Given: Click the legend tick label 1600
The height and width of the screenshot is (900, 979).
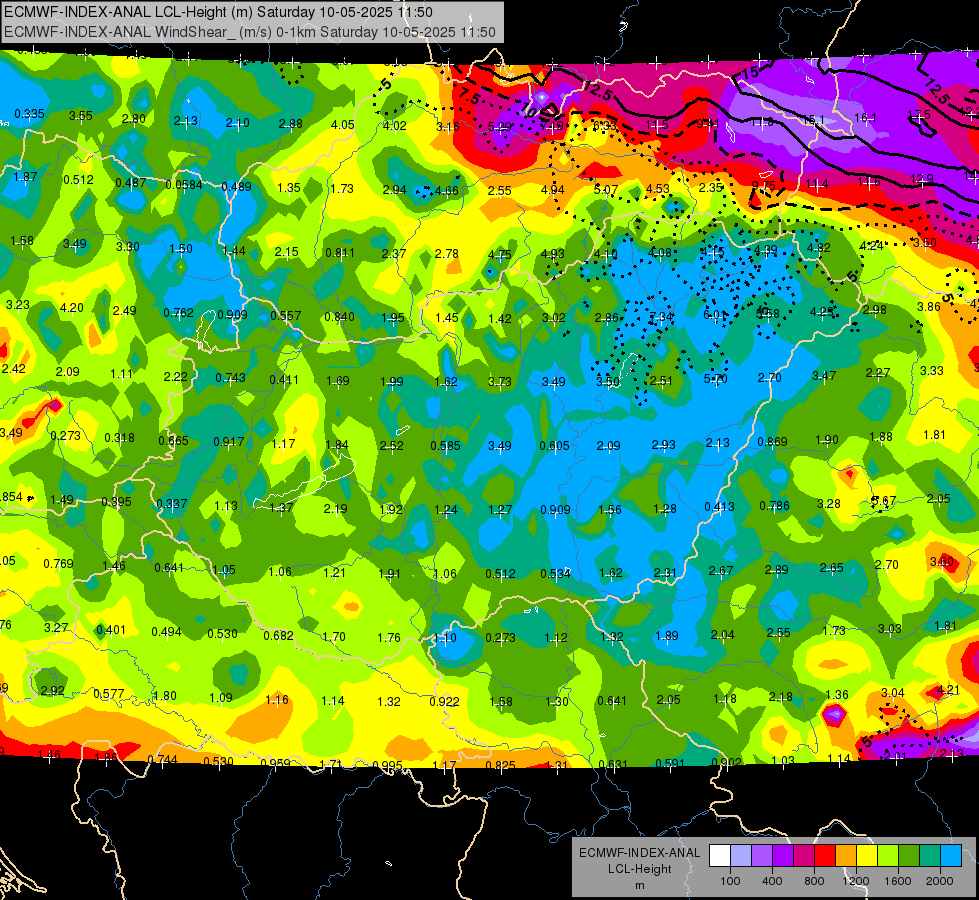Looking at the screenshot, I should (898, 881).
